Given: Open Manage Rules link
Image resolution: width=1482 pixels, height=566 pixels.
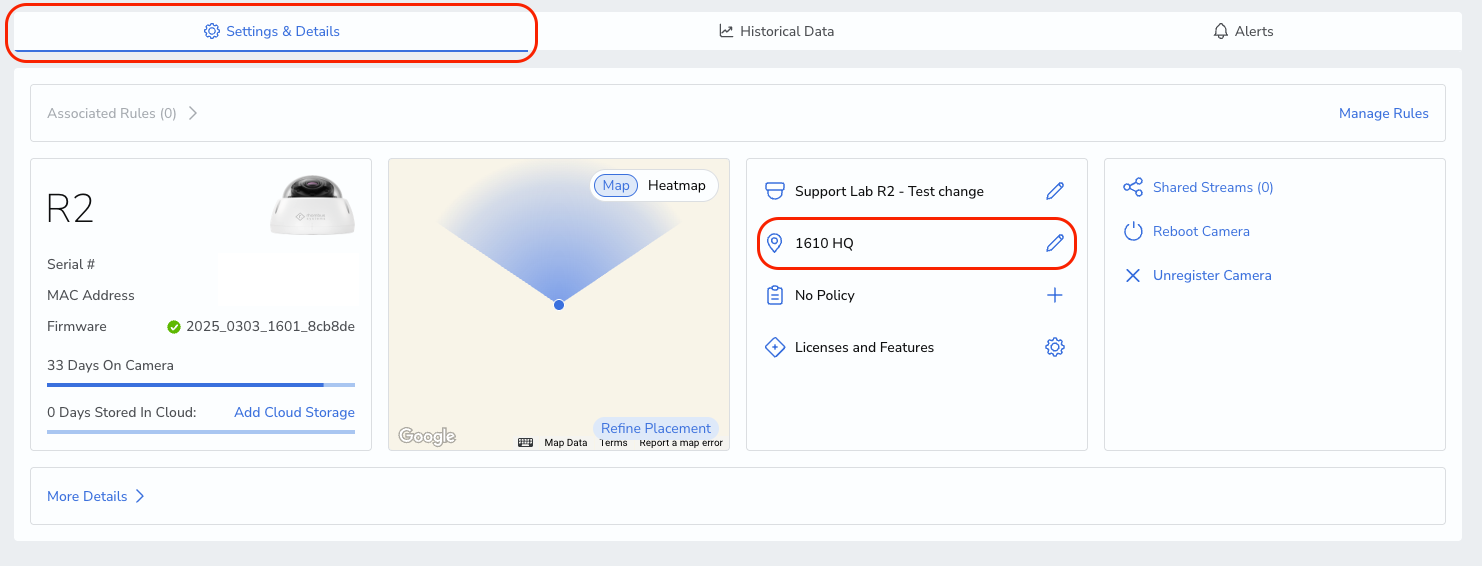Looking at the screenshot, I should [1384, 113].
